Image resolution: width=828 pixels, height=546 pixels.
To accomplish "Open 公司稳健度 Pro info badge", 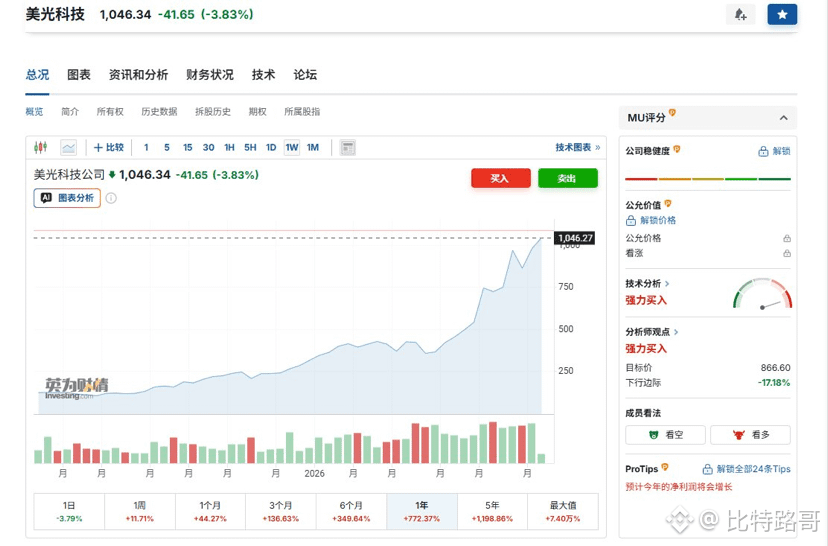I will [x=676, y=149].
